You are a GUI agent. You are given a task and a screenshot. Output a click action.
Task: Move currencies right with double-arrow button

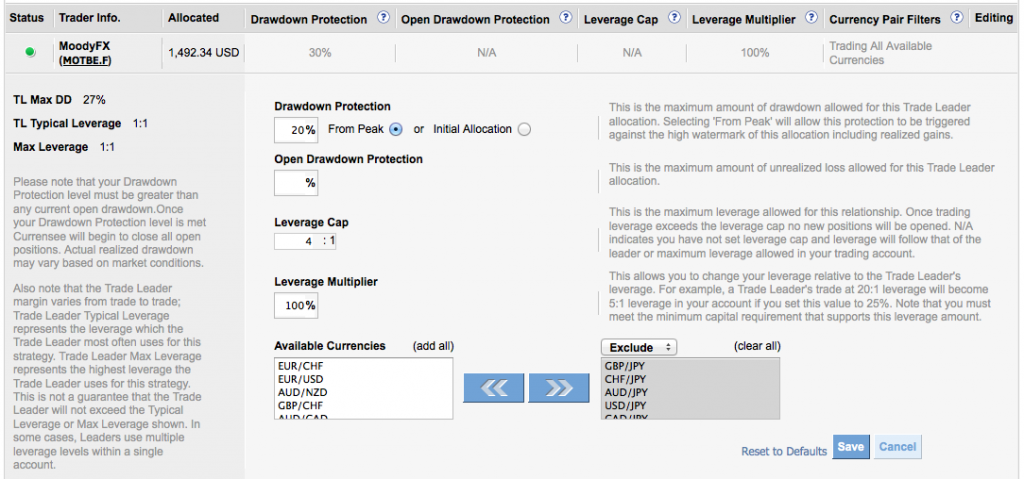pyautogui.click(x=558, y=389)
